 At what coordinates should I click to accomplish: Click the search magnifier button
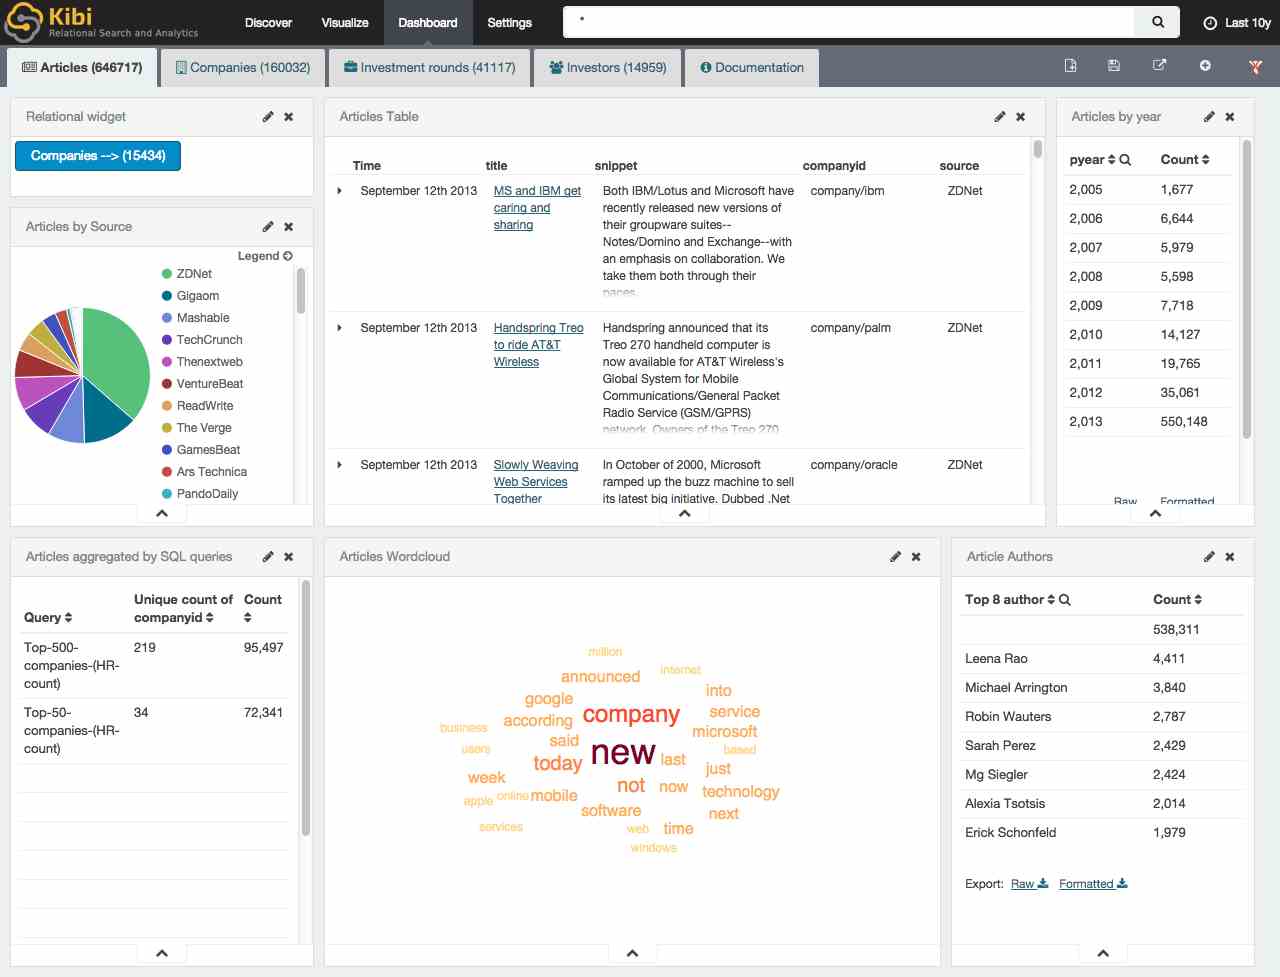1158,22
